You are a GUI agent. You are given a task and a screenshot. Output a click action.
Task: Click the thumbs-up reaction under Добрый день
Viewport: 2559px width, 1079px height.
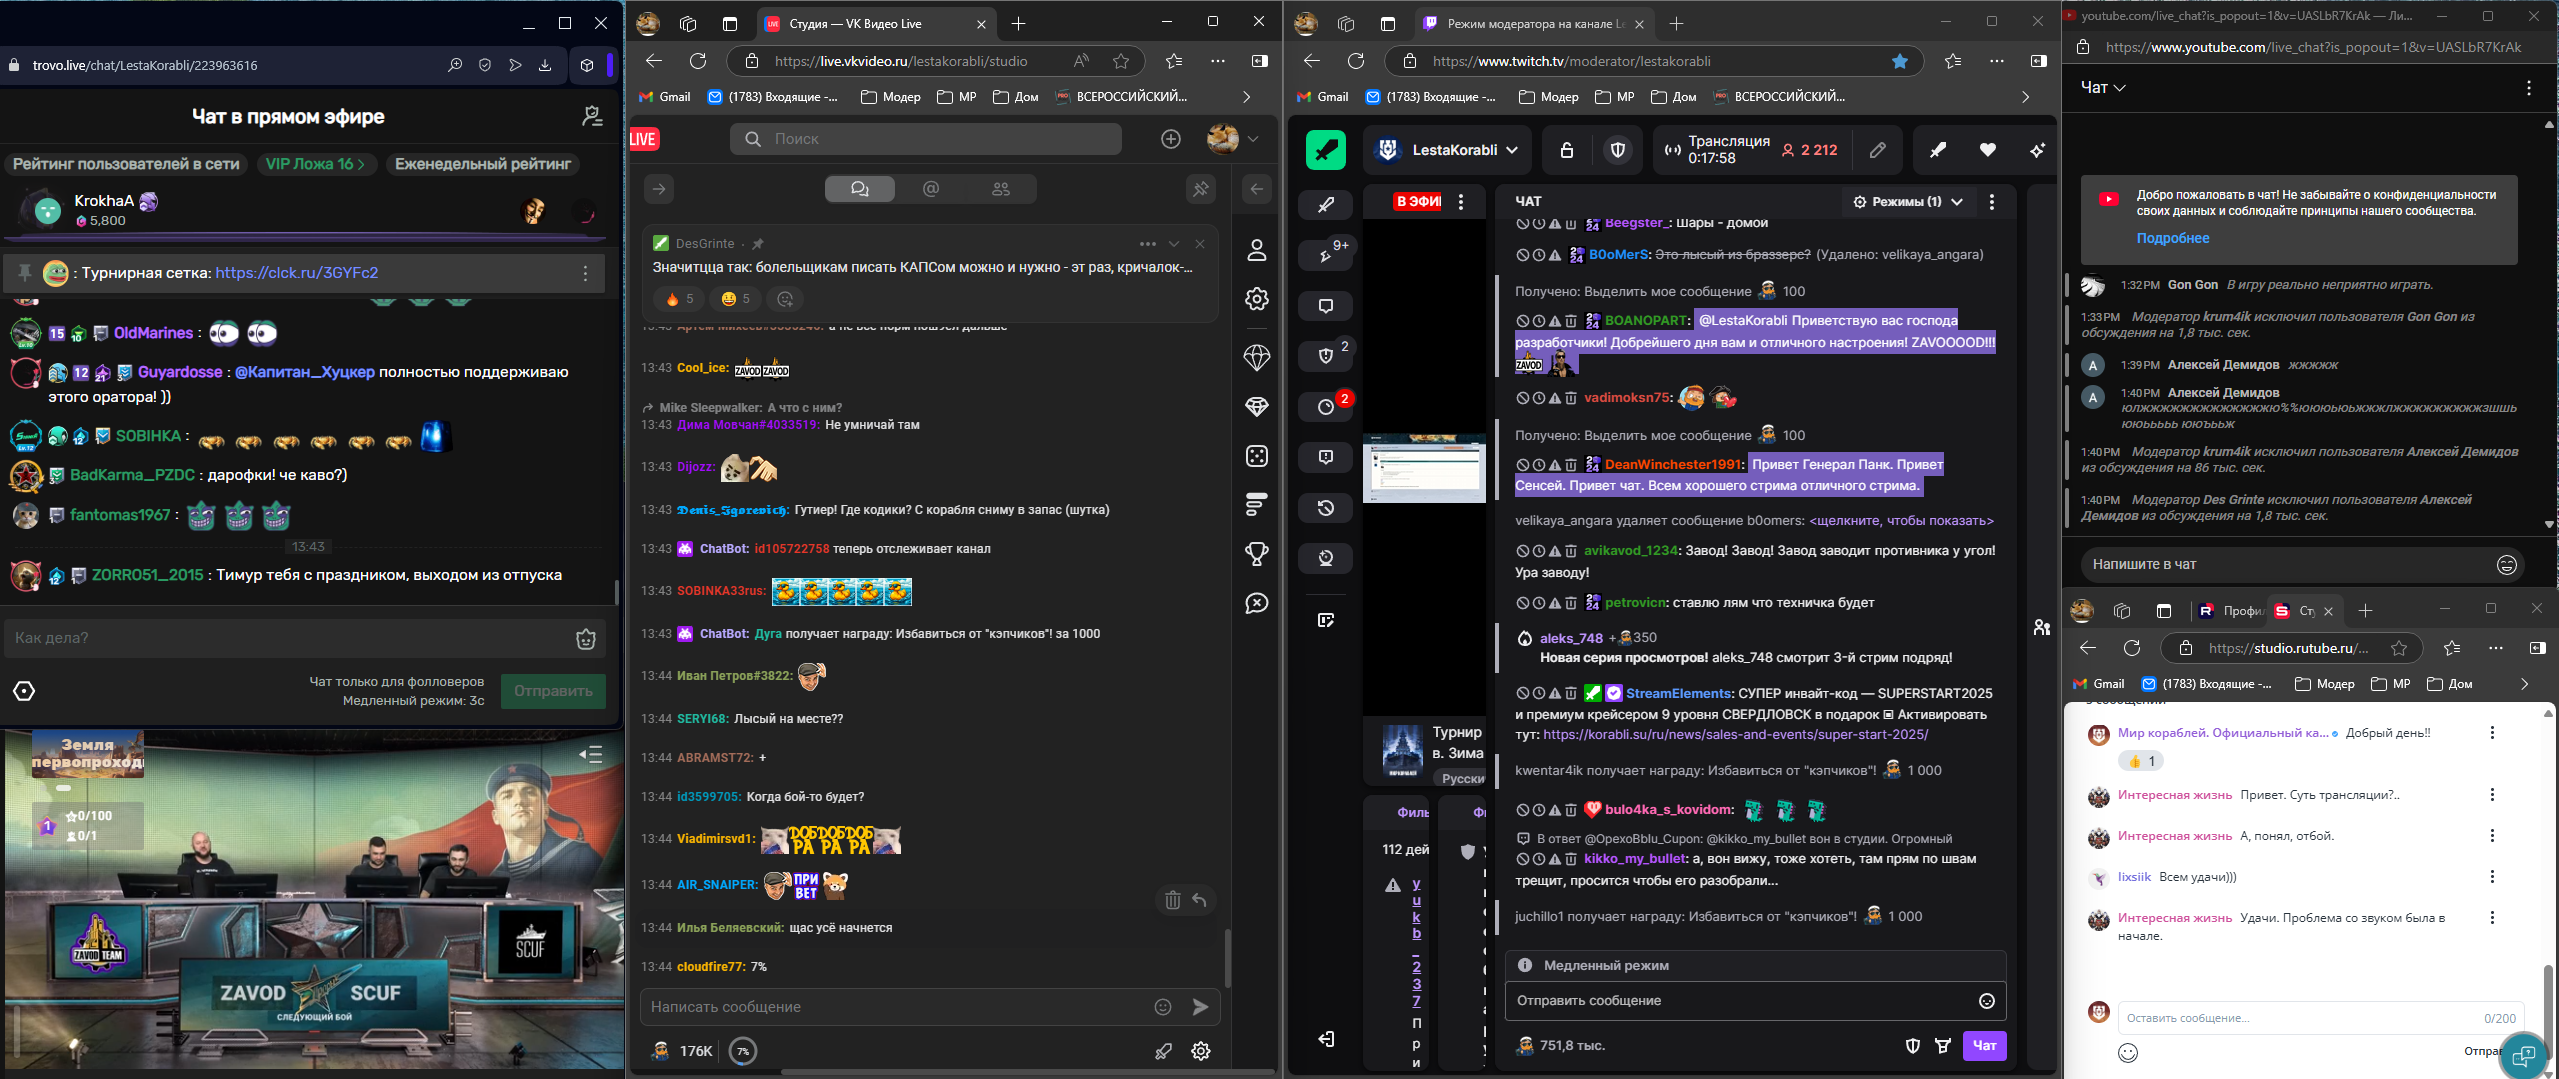[2141, 761]
